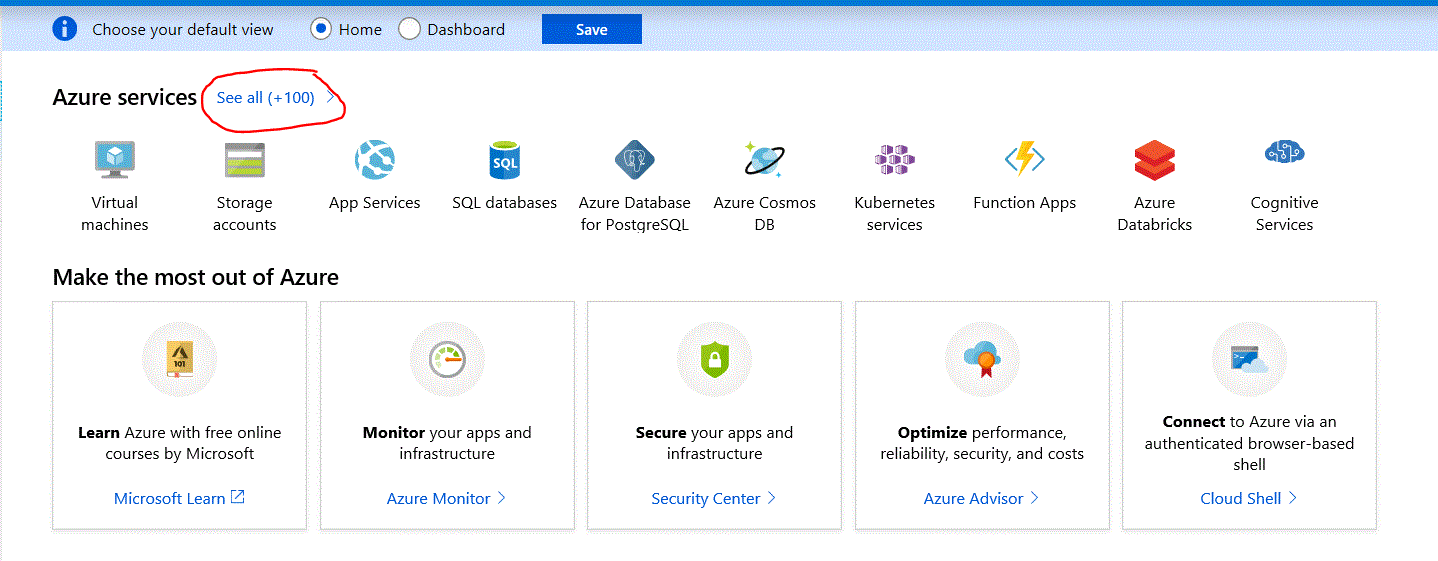
Task: Expand See all (+100) services
Action: point(266,97)
